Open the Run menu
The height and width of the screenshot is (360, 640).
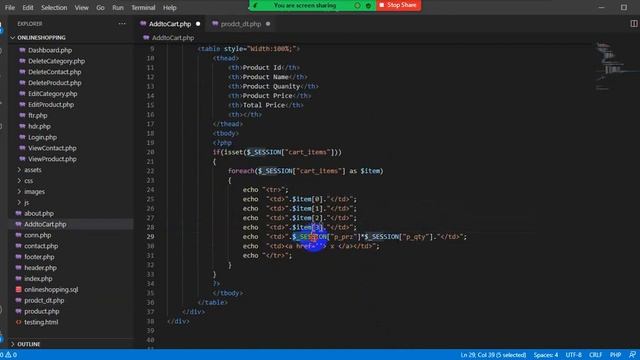(118, 7)
